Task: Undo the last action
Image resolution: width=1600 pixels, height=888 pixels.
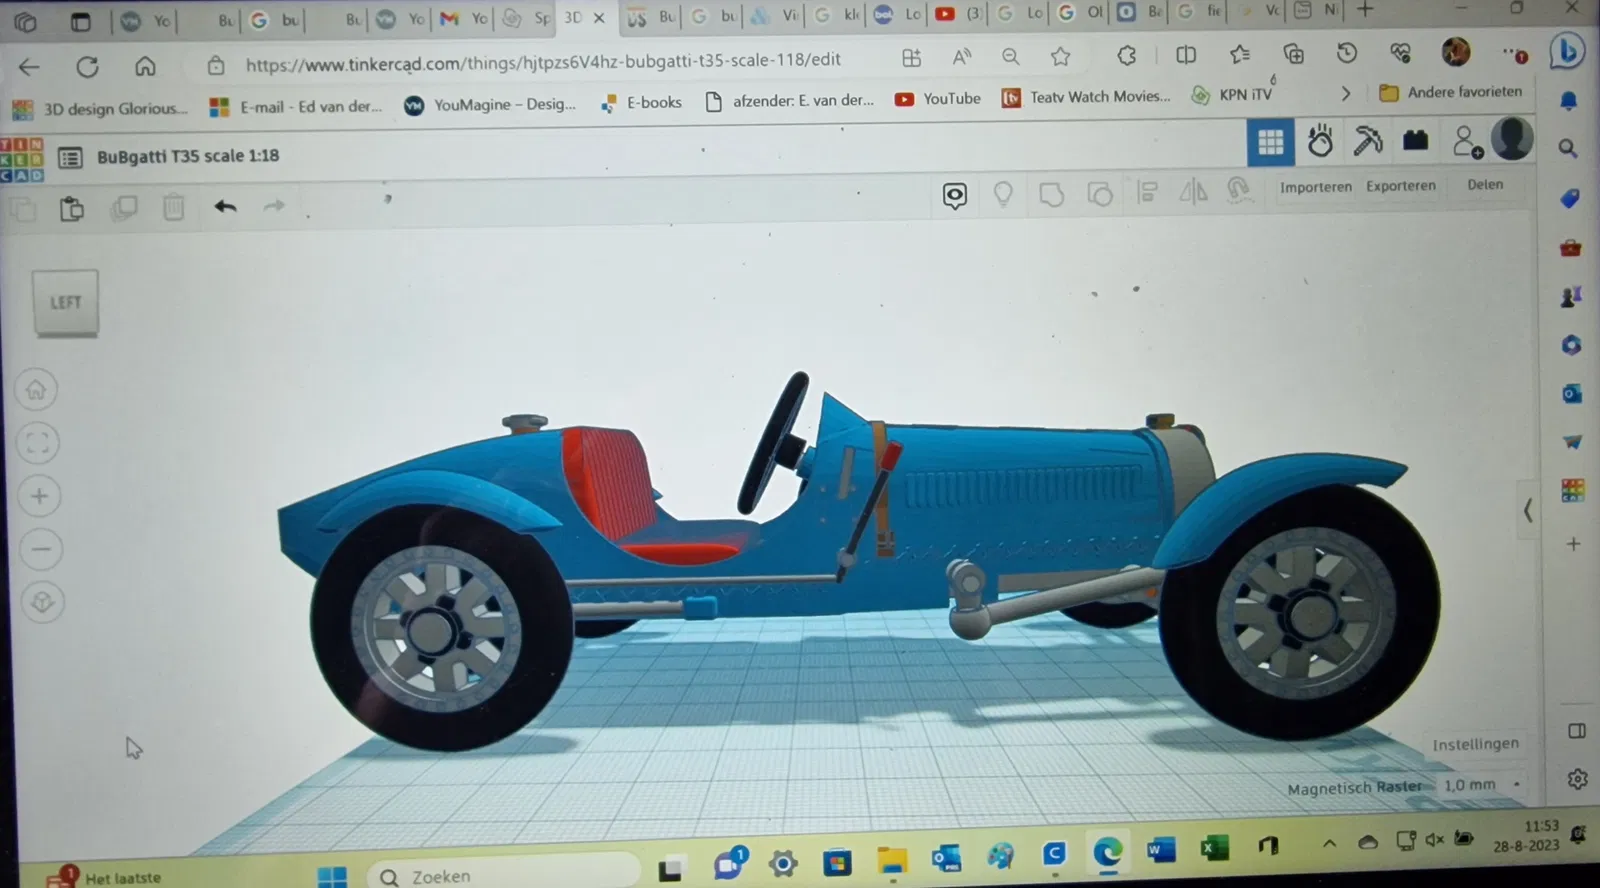Action: 225,206
